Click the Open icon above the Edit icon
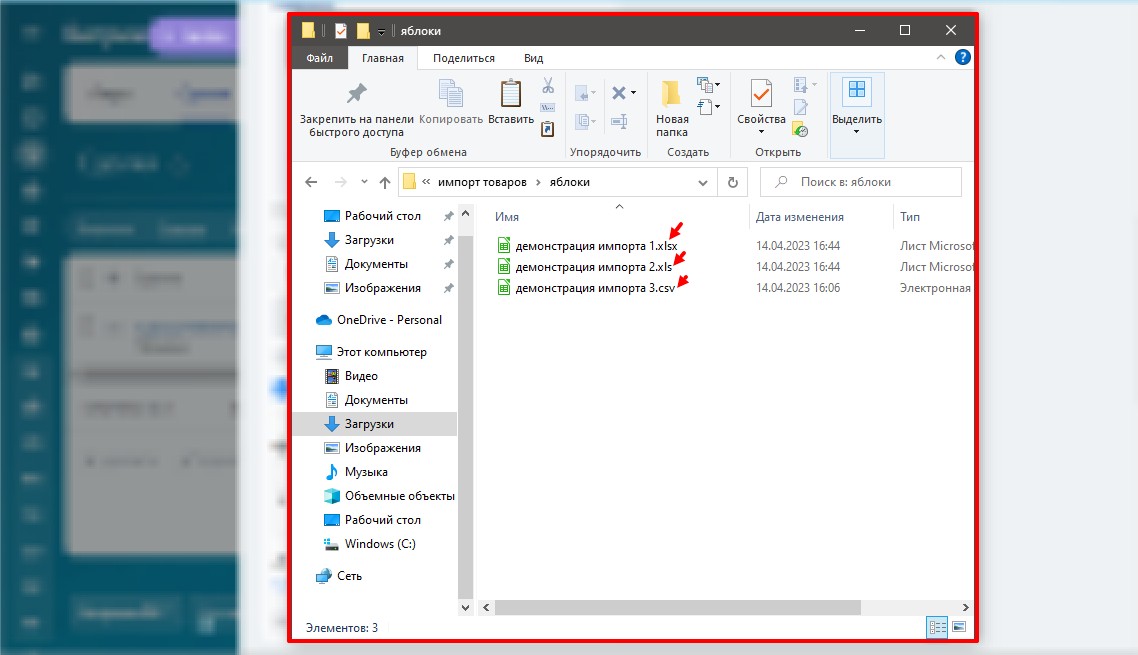 pyautogui.click(x=801, y=85)
